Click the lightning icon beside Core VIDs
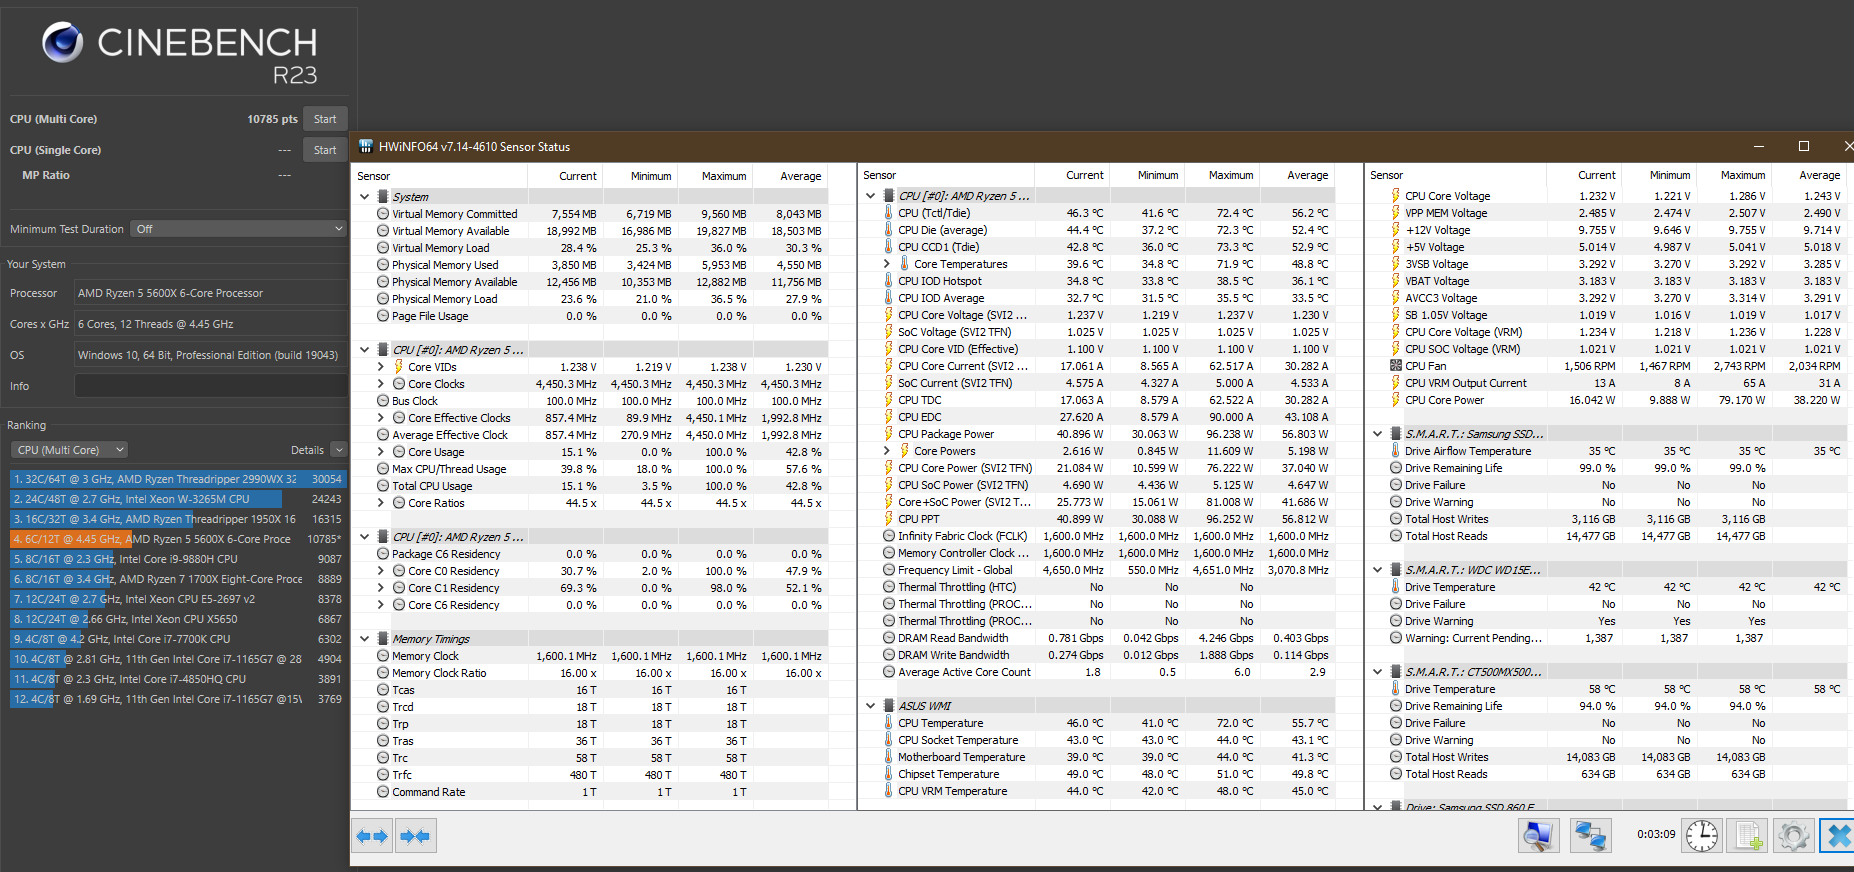1854x872 pixels. point(399,367)
